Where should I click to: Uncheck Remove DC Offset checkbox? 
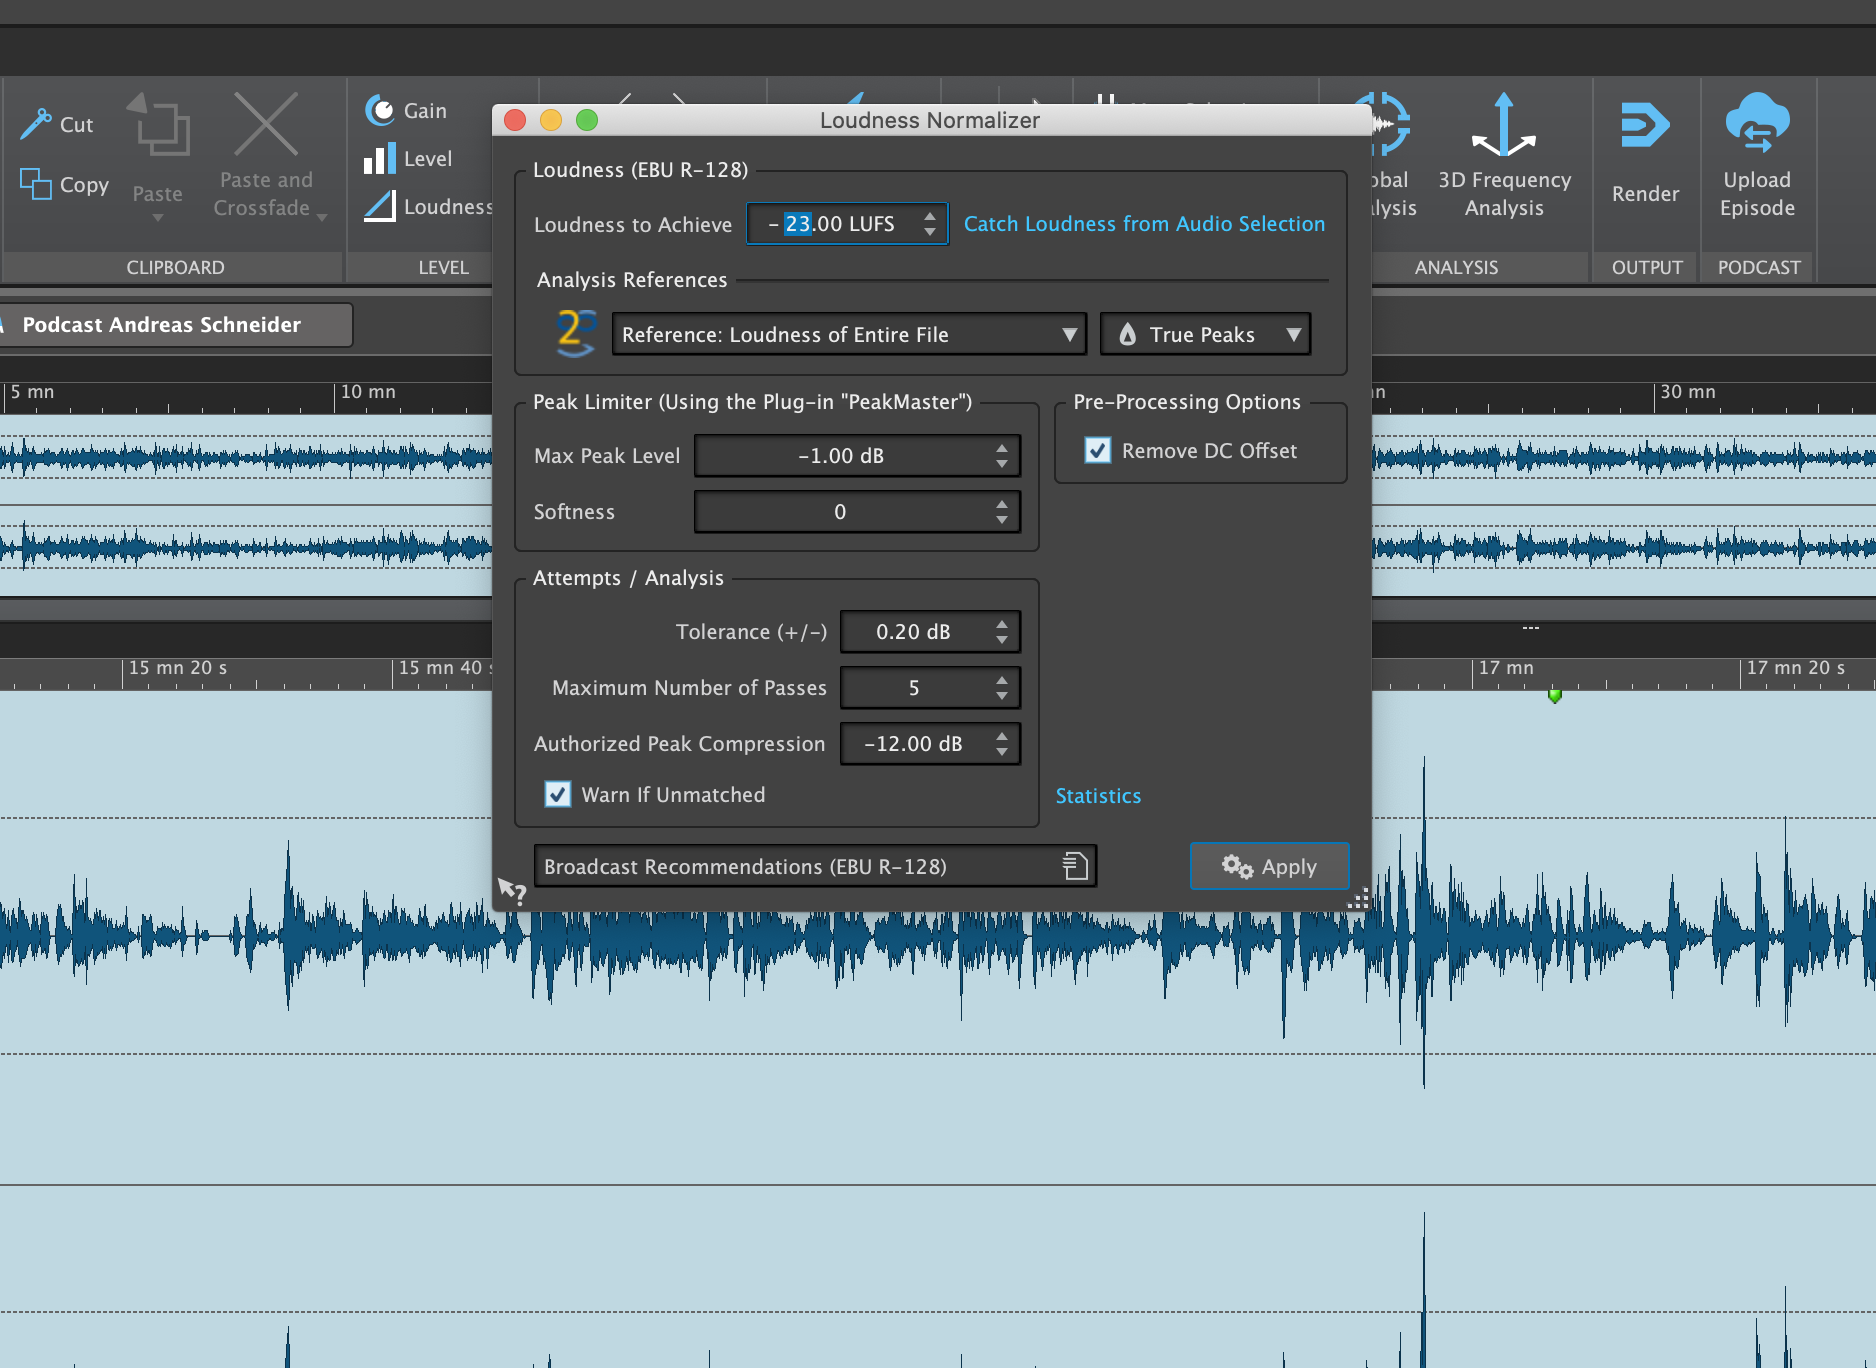[1098, 451]
